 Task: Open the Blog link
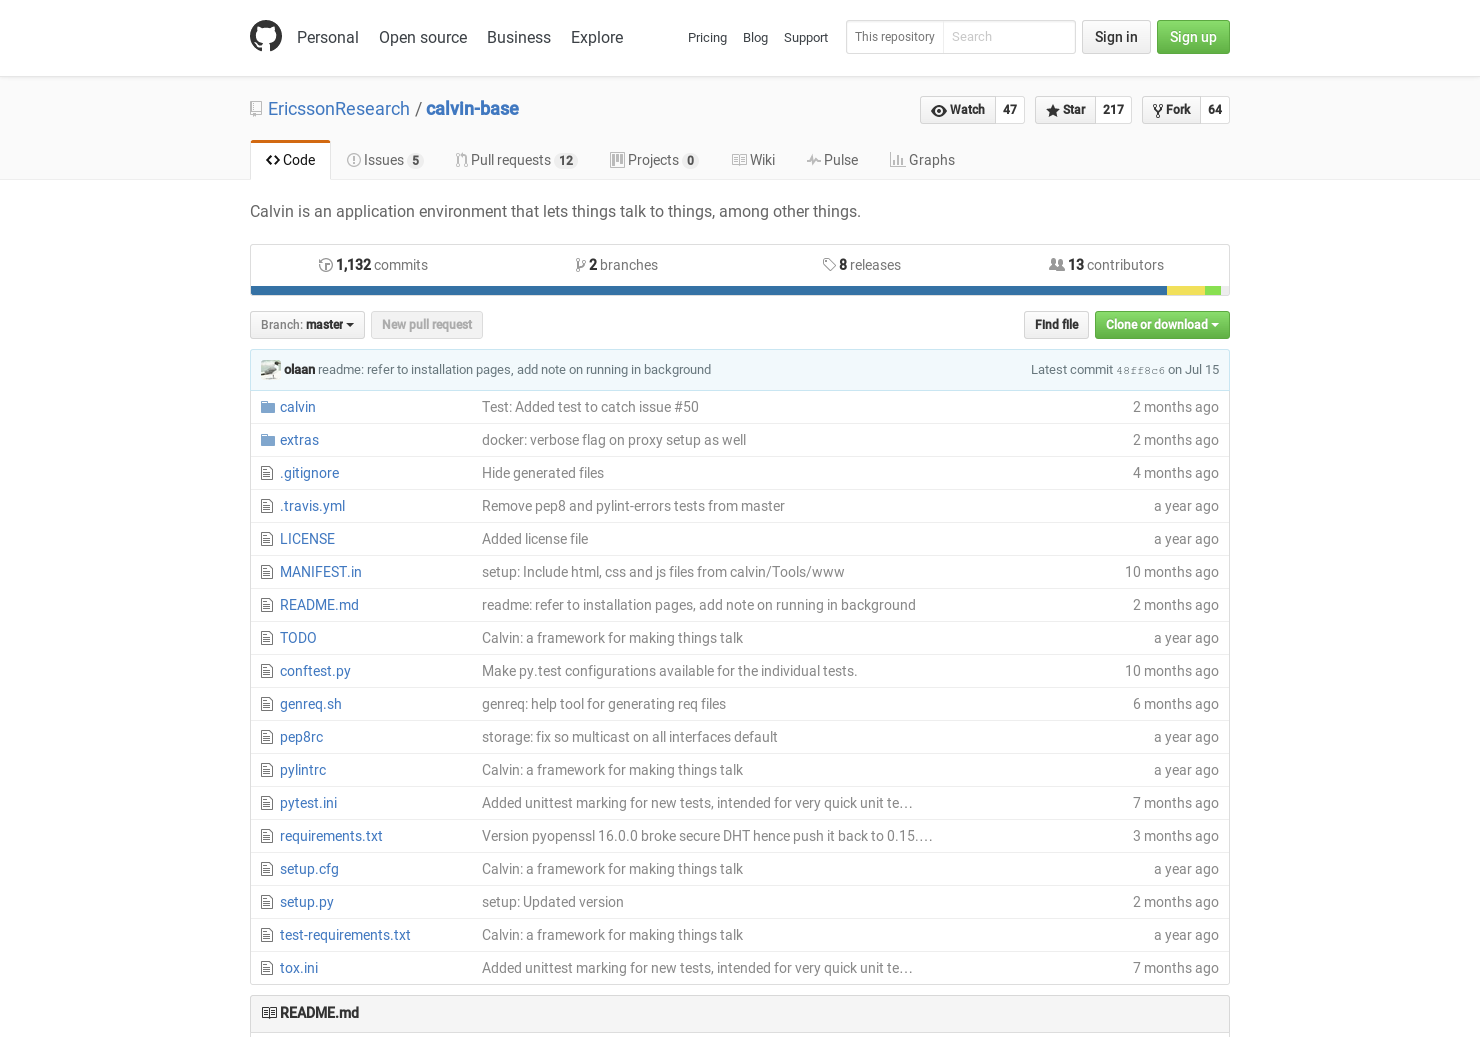click(755, 38)
